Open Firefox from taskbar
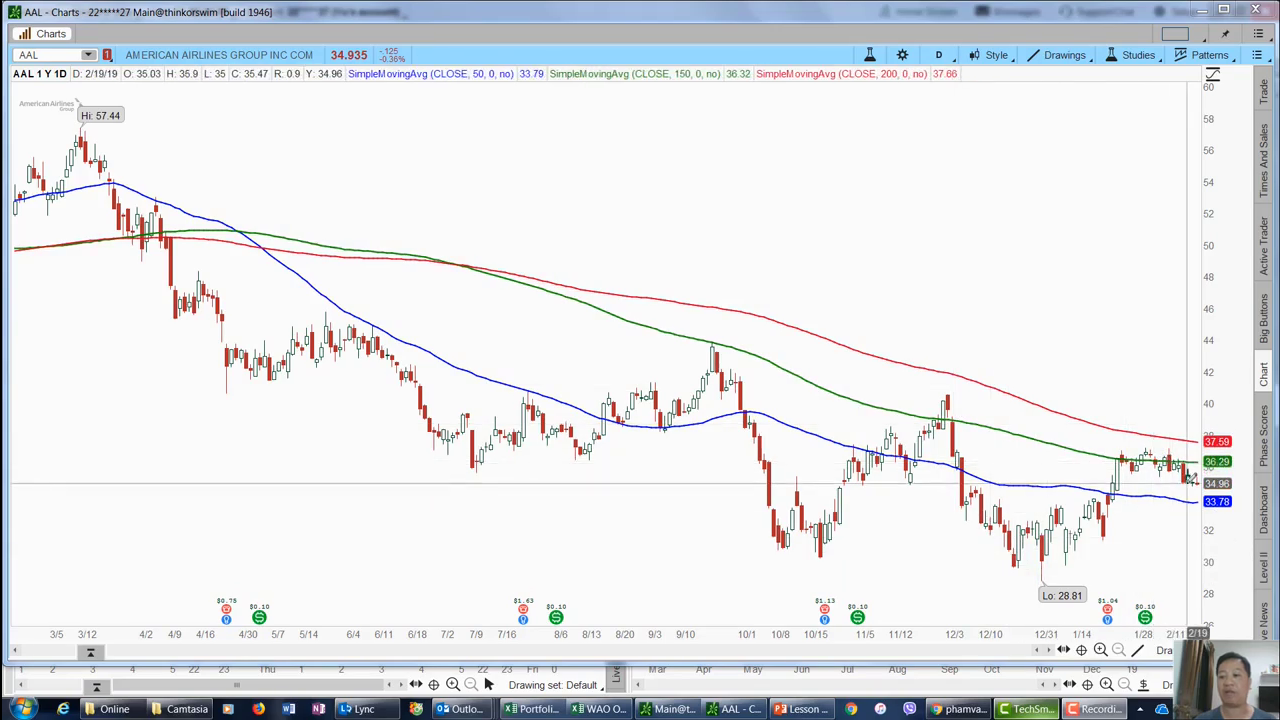The width and height of the screenshot is (1280, 720). pos(258,709)
